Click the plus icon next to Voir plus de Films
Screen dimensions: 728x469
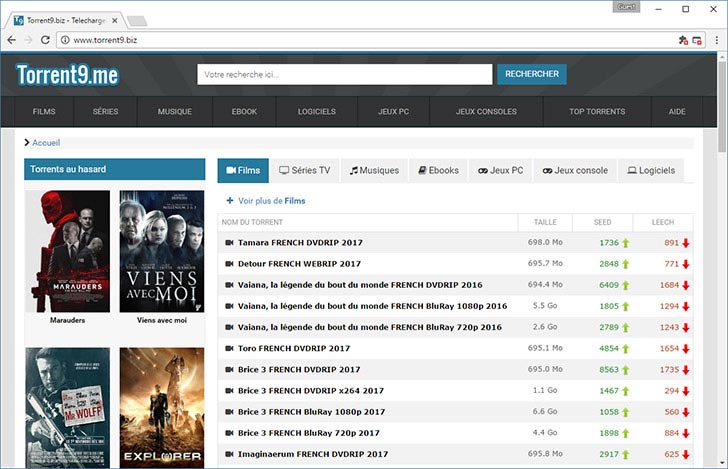coord(230,201)
